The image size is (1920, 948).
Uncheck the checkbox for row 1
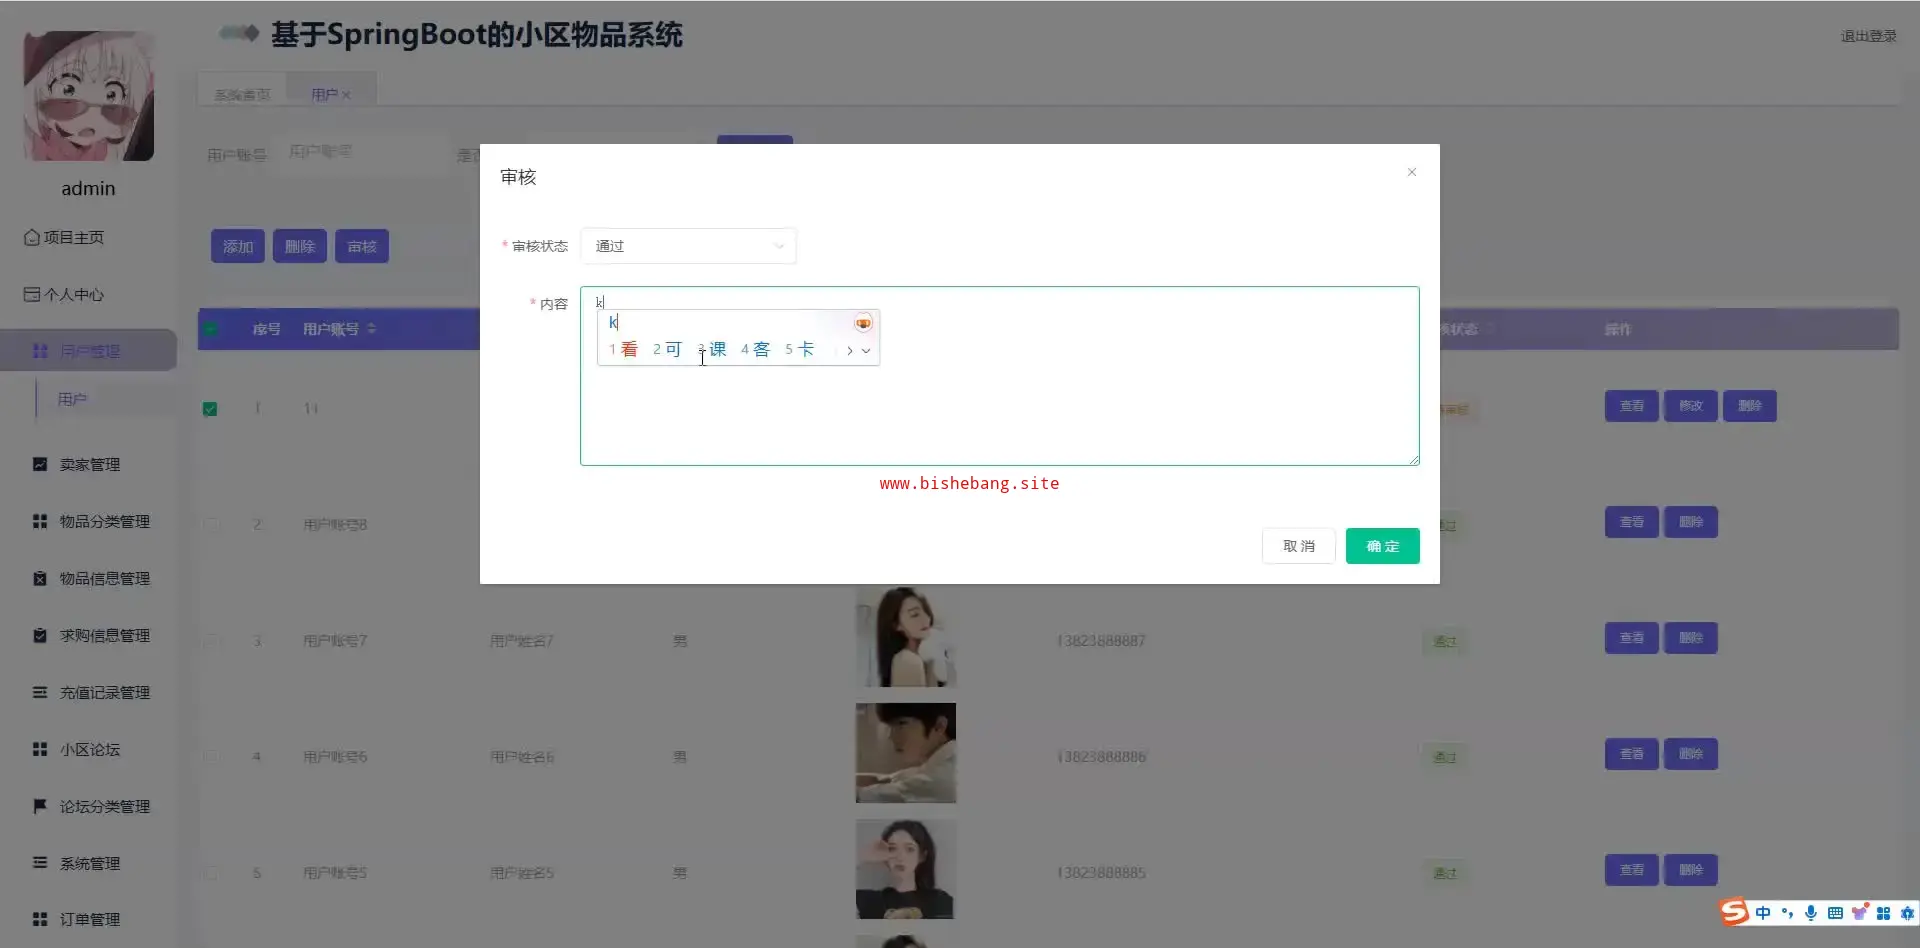tap(210, 409)
